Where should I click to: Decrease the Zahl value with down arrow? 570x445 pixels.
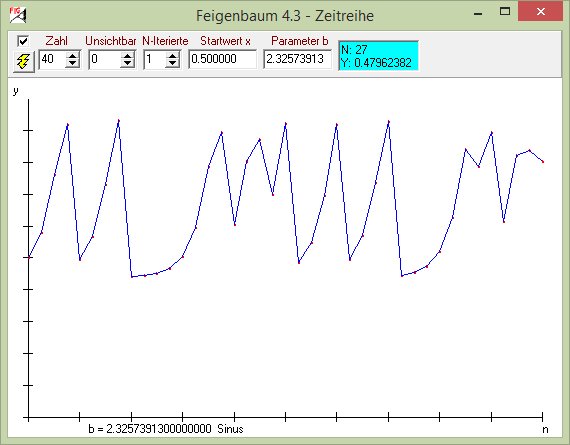pyautogui.click(x=72, y=63)
